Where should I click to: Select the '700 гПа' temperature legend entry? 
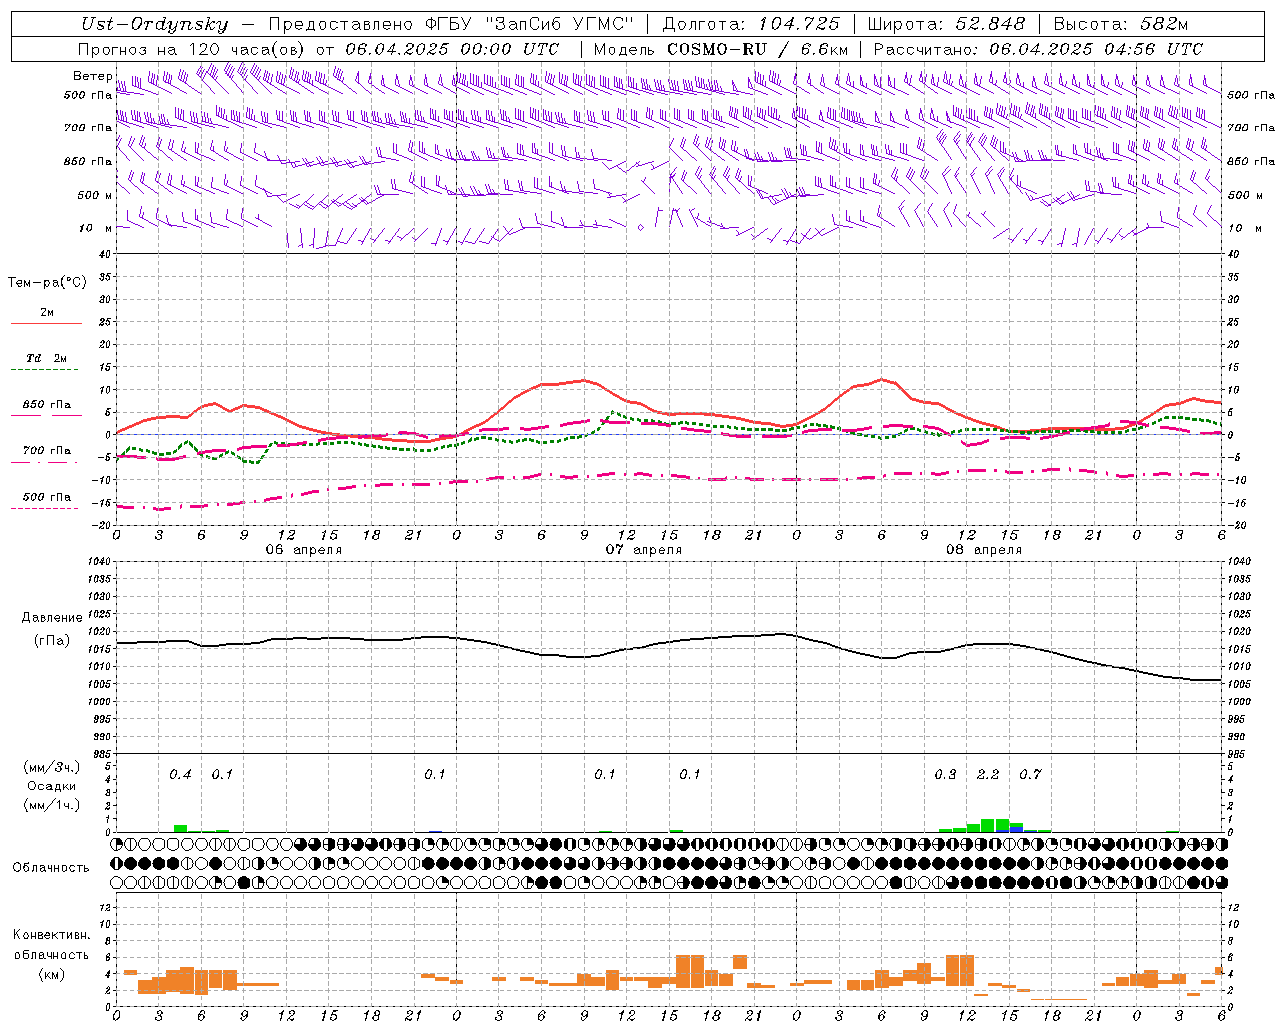[x=46, y=451]
